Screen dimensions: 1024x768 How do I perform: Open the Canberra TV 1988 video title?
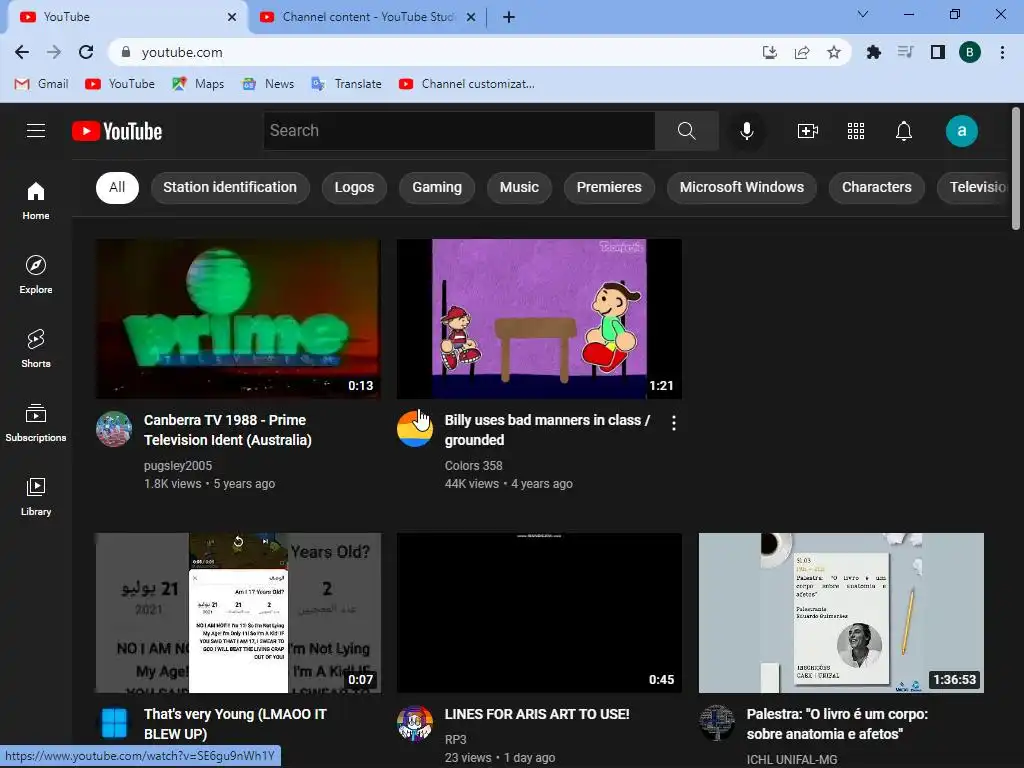228,430
